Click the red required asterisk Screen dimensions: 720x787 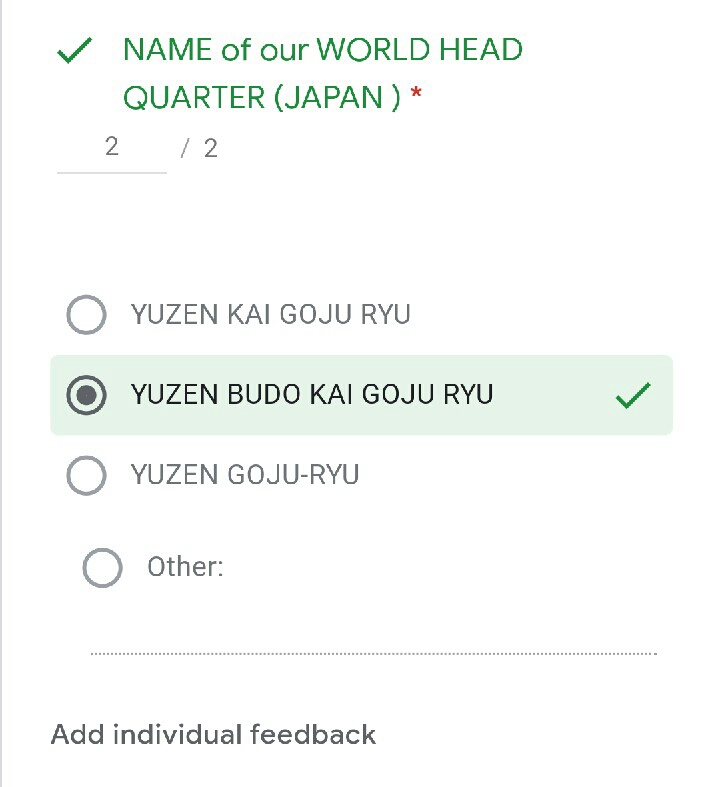[x=416, y=96]
